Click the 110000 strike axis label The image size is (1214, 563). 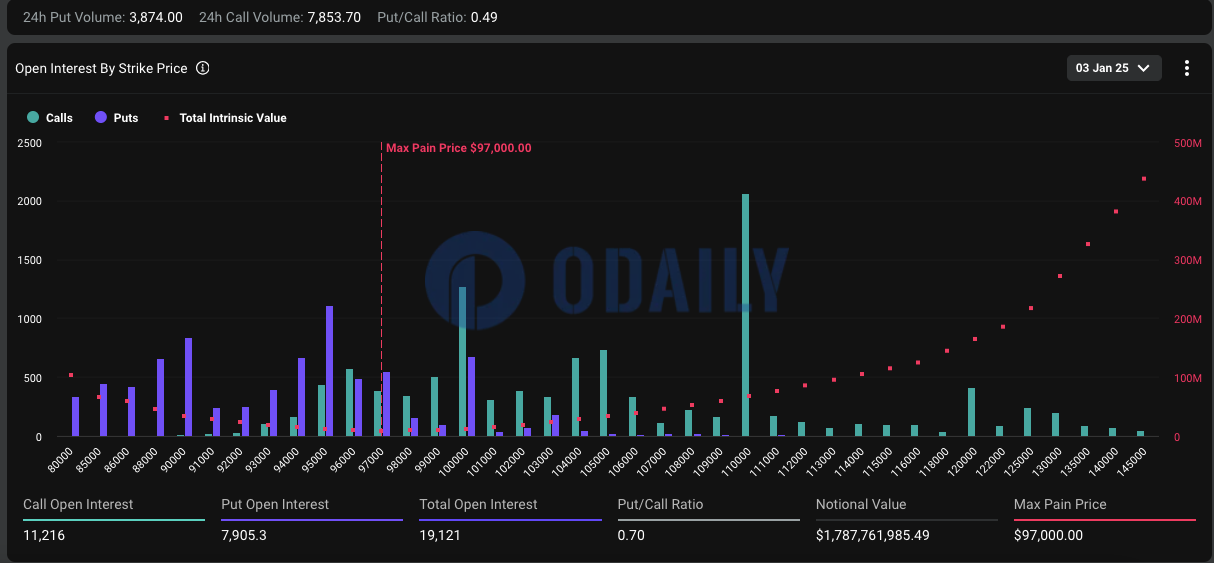click(736, 459)
